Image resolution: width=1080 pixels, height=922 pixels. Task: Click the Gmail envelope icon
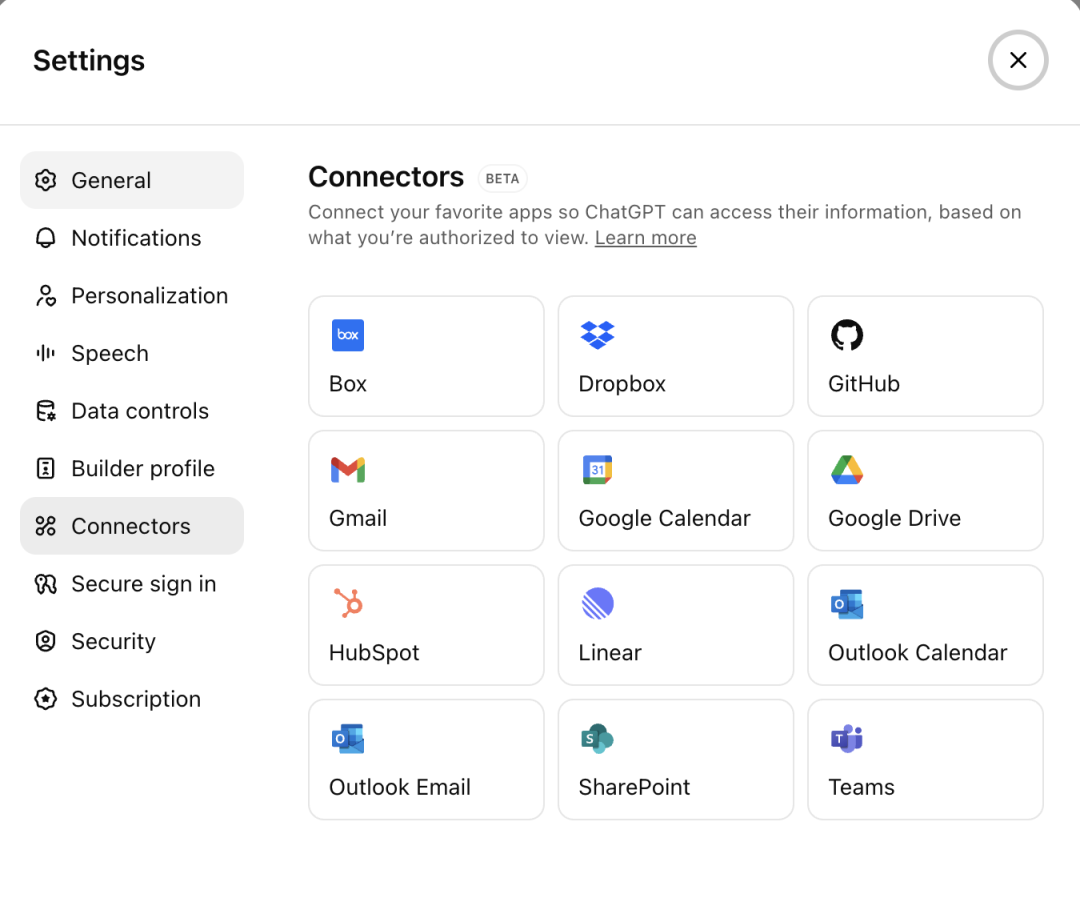(348, 470)
